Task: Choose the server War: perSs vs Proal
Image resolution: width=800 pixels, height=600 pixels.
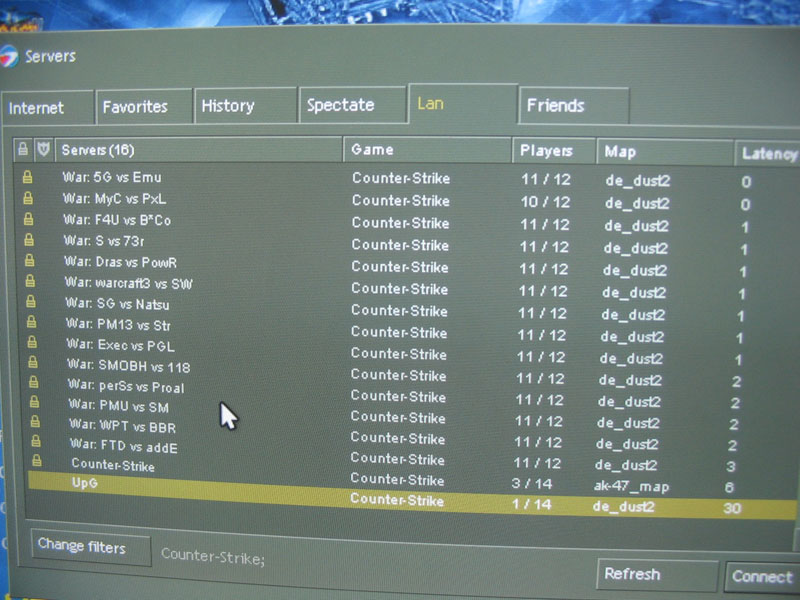Action: pos(126,386)
